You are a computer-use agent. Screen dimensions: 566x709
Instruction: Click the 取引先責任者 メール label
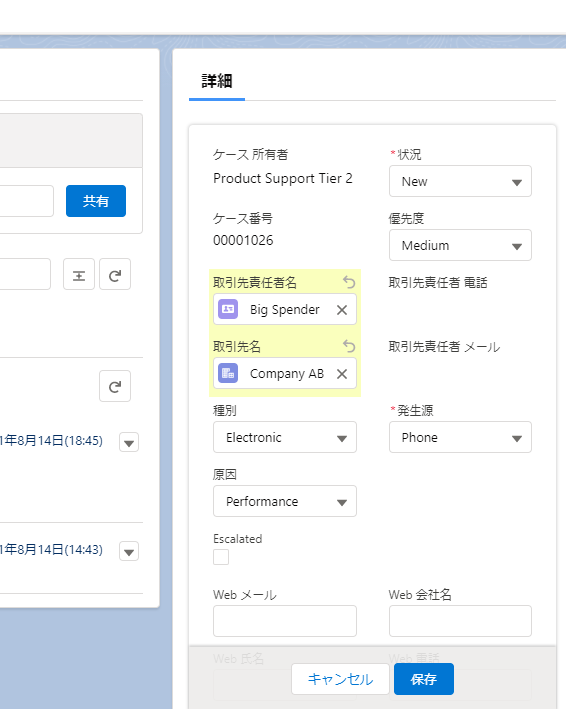point(444,347)
